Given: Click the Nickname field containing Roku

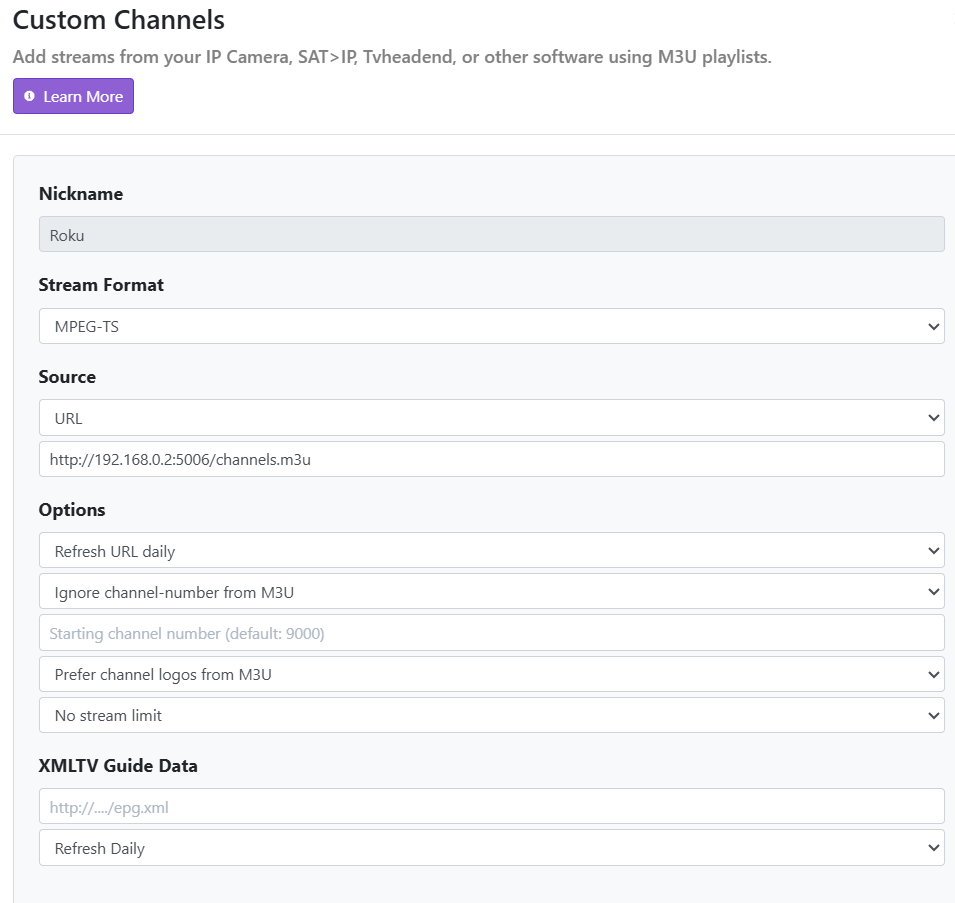Looking at the screenshot, I should (x=491, y=235).
